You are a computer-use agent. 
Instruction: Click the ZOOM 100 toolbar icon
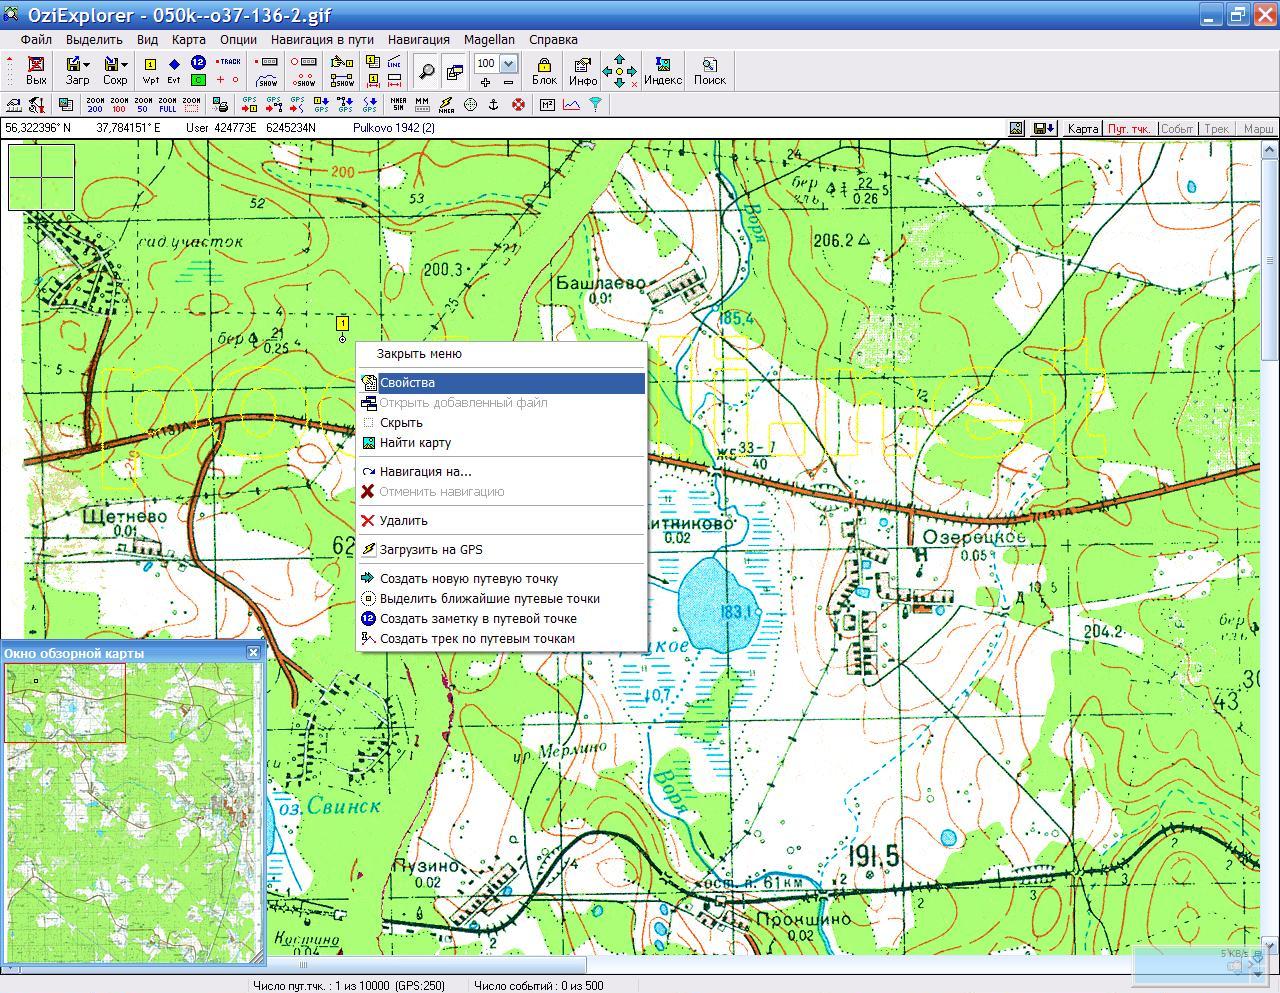(119, 104)
